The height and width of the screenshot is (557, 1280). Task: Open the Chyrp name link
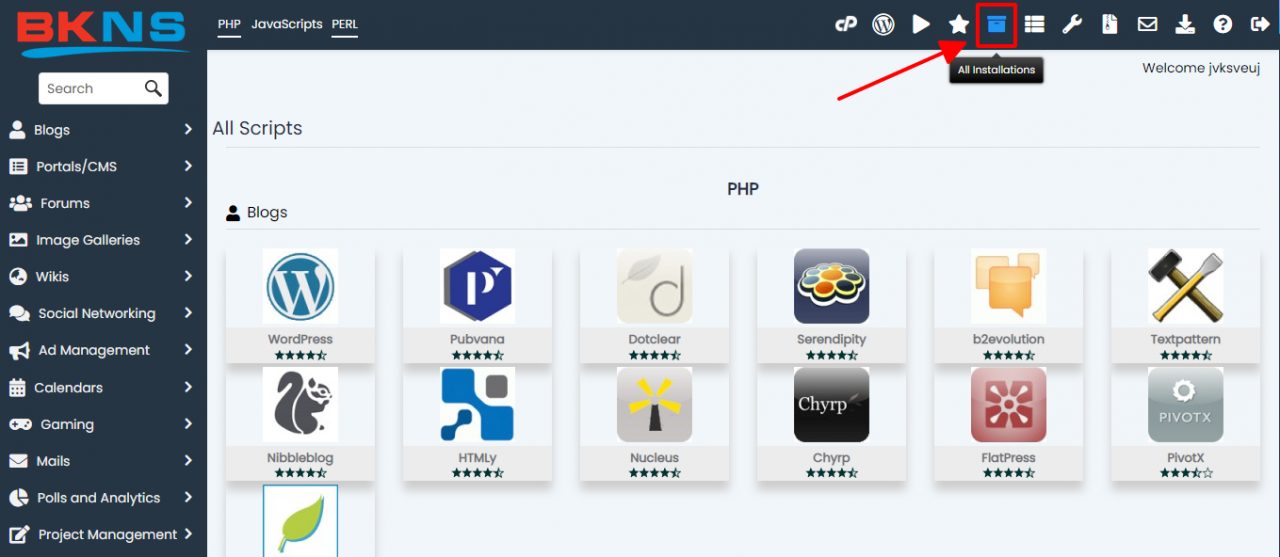coord(831,458)
